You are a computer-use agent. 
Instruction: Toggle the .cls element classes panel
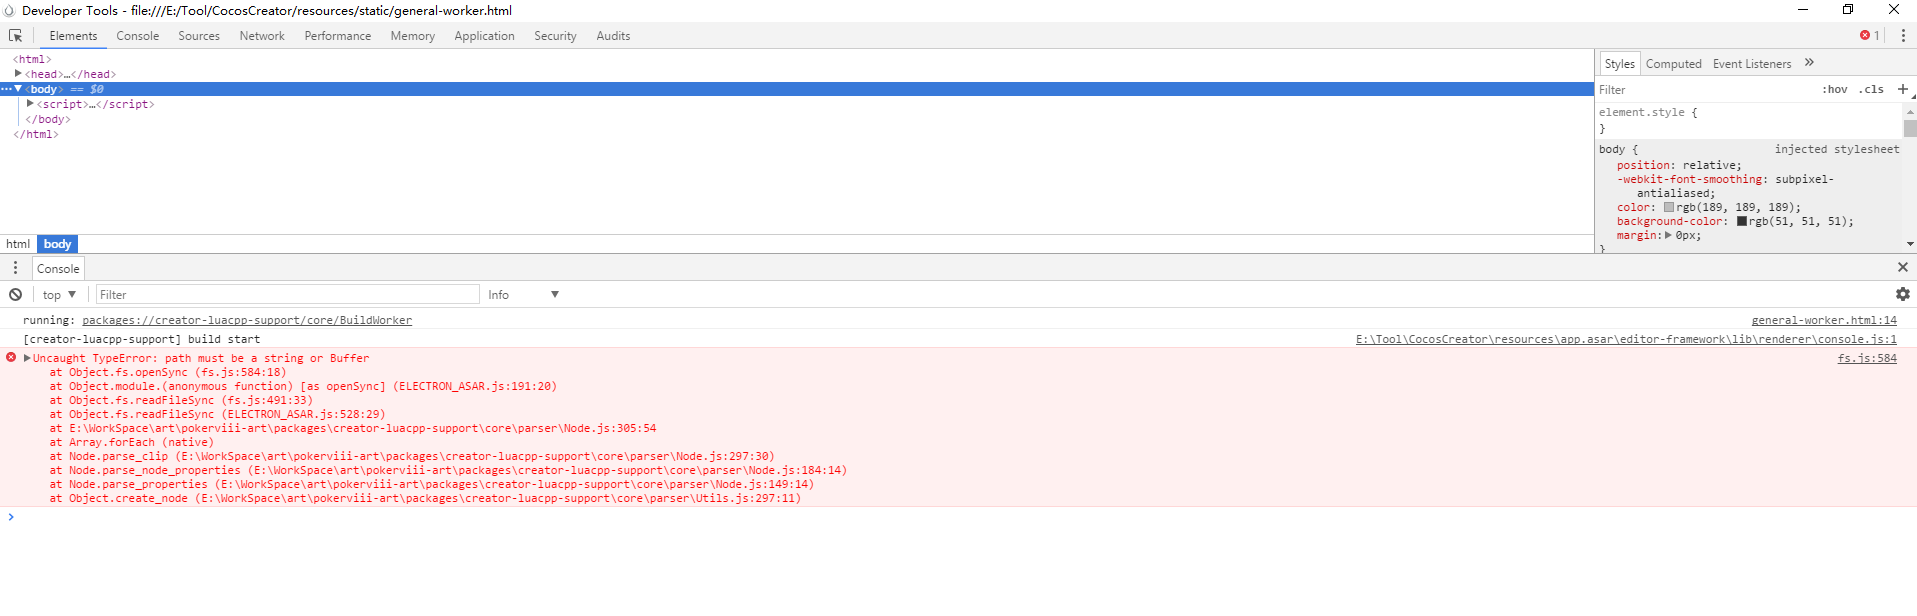1871,90
